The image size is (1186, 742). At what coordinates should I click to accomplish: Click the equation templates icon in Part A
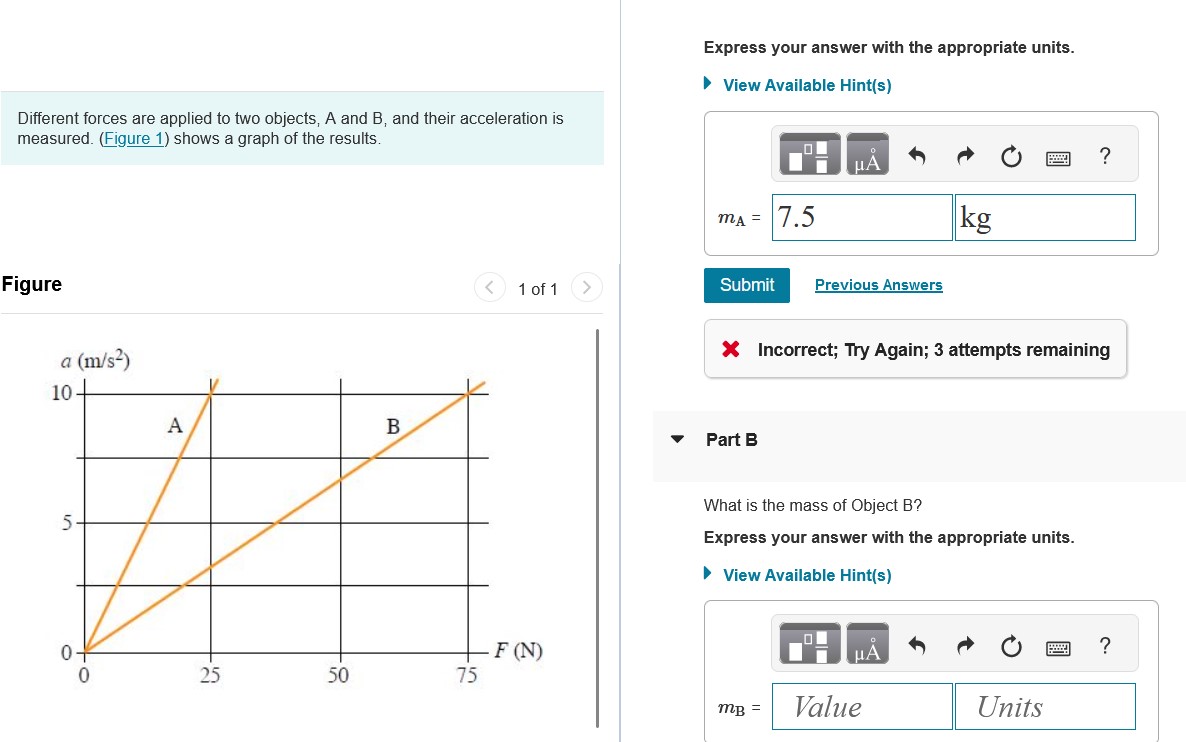(810, 154)
